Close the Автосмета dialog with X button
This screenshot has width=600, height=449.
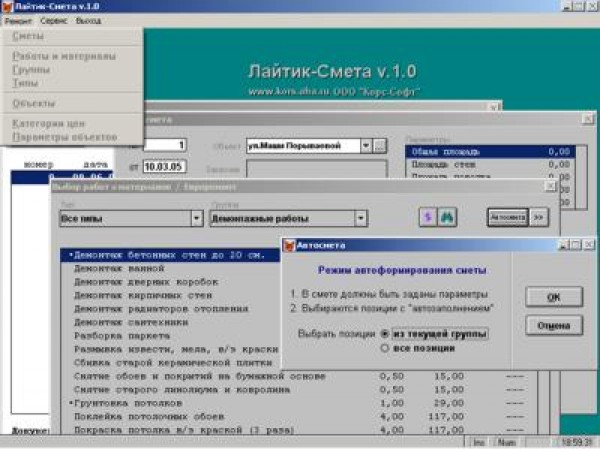(x=589, y=244)
